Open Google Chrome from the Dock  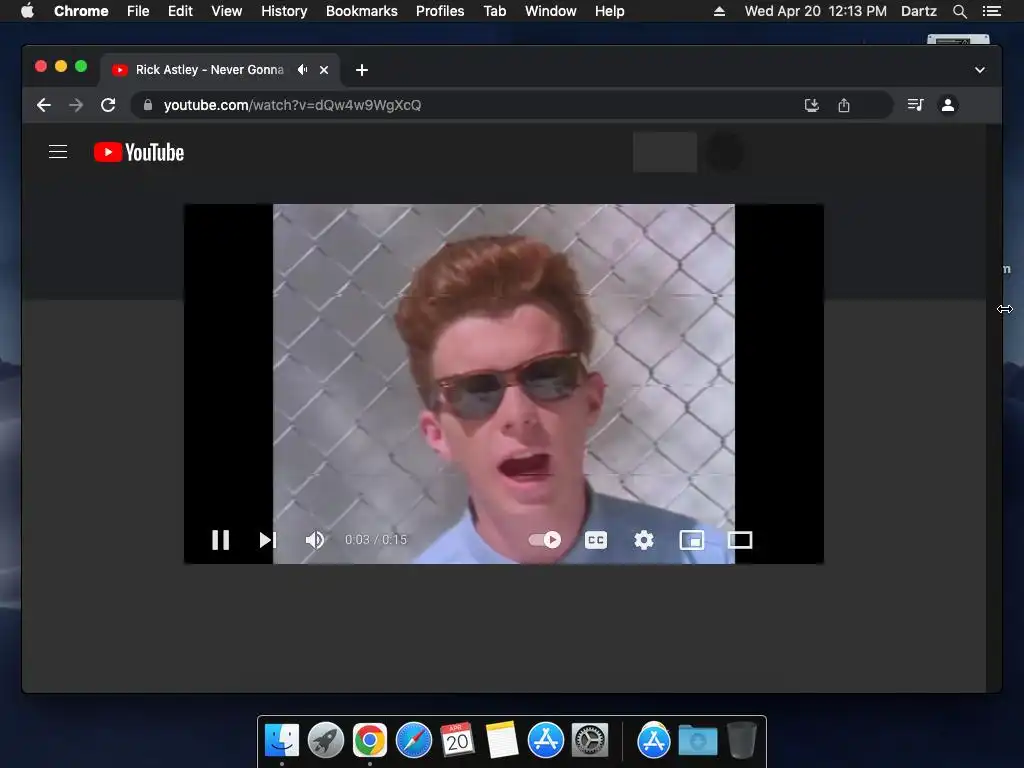[x=370, y=741]
